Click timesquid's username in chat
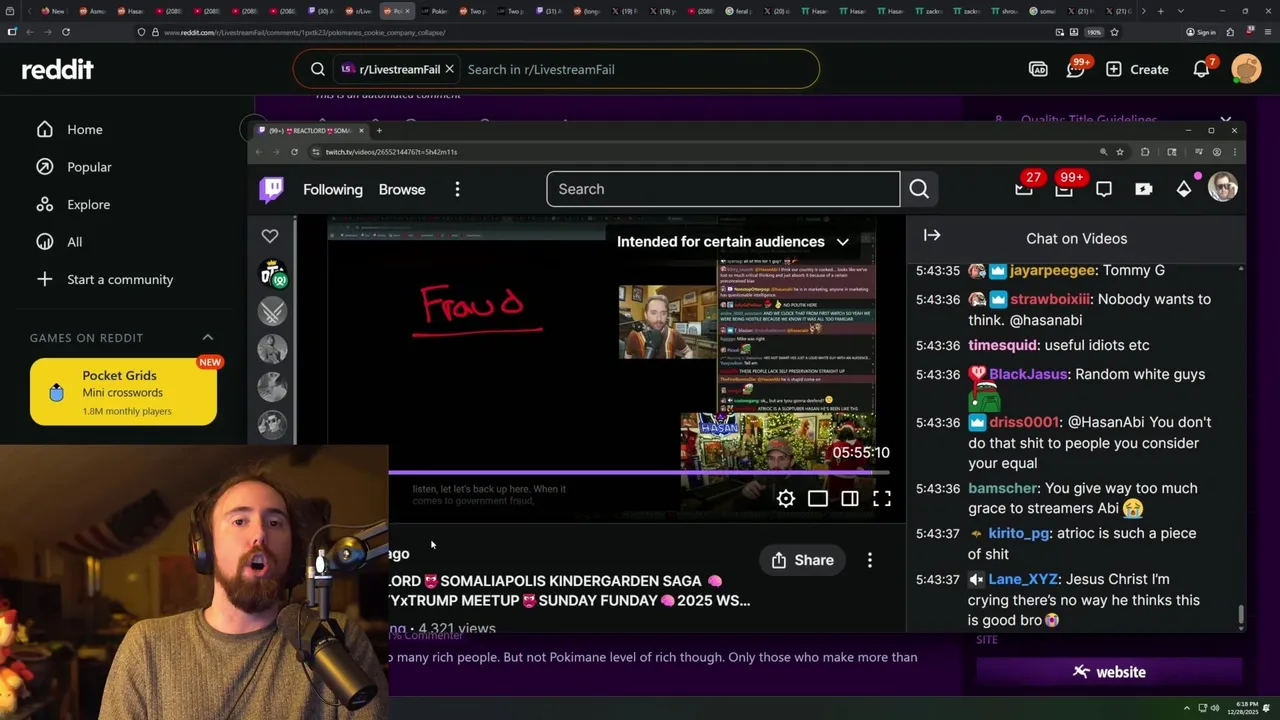This screenshot has height=720, width=1280. (1003, 345)
